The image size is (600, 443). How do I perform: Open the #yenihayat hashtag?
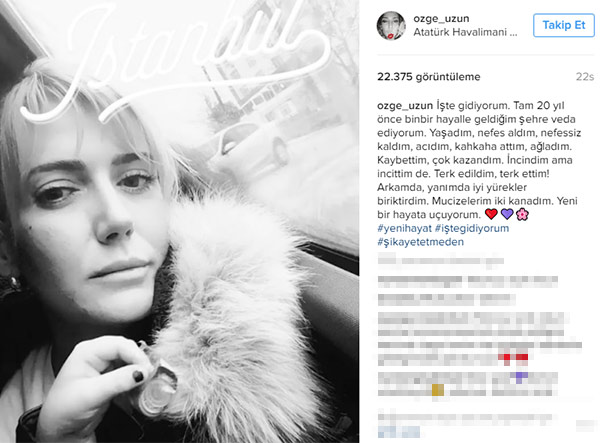click(404, 228)
